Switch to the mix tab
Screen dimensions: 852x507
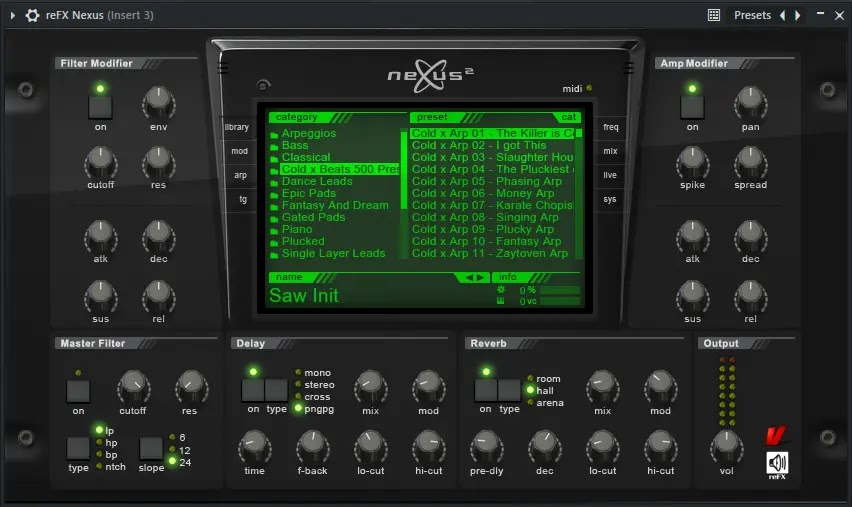point(610,151)
